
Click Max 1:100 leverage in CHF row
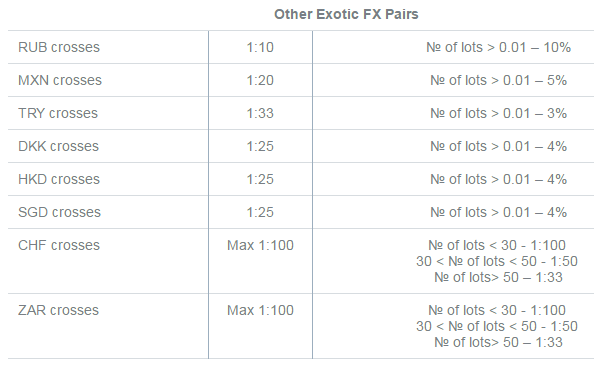click(x=260, y=245)
